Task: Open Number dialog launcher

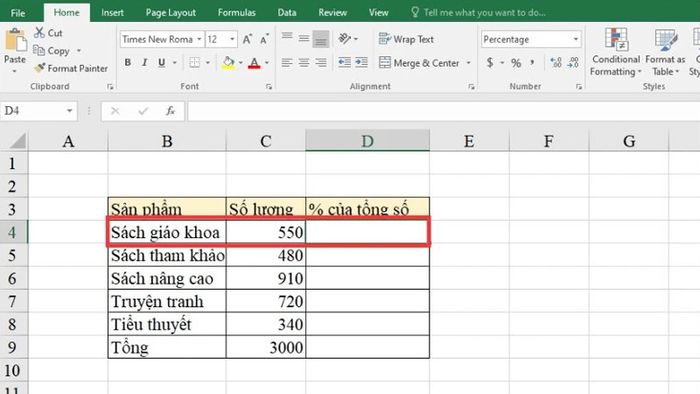Action: tap(579, 87)
